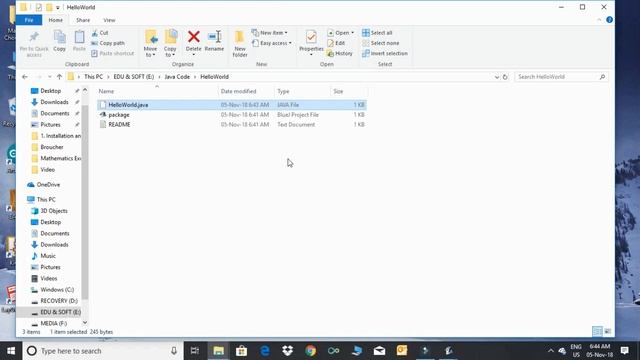
Task: Open the Mathematics folder in sidebar
Action: point(60,158)
